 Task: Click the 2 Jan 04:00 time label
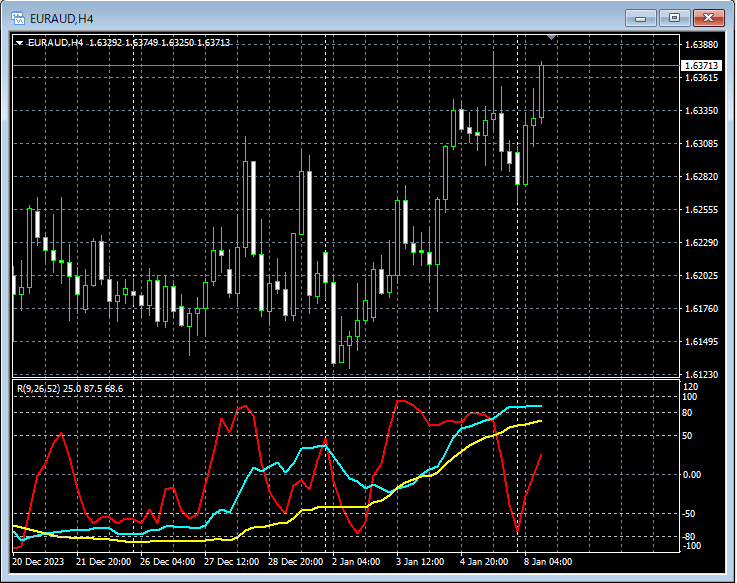click(x=356, y=562)
